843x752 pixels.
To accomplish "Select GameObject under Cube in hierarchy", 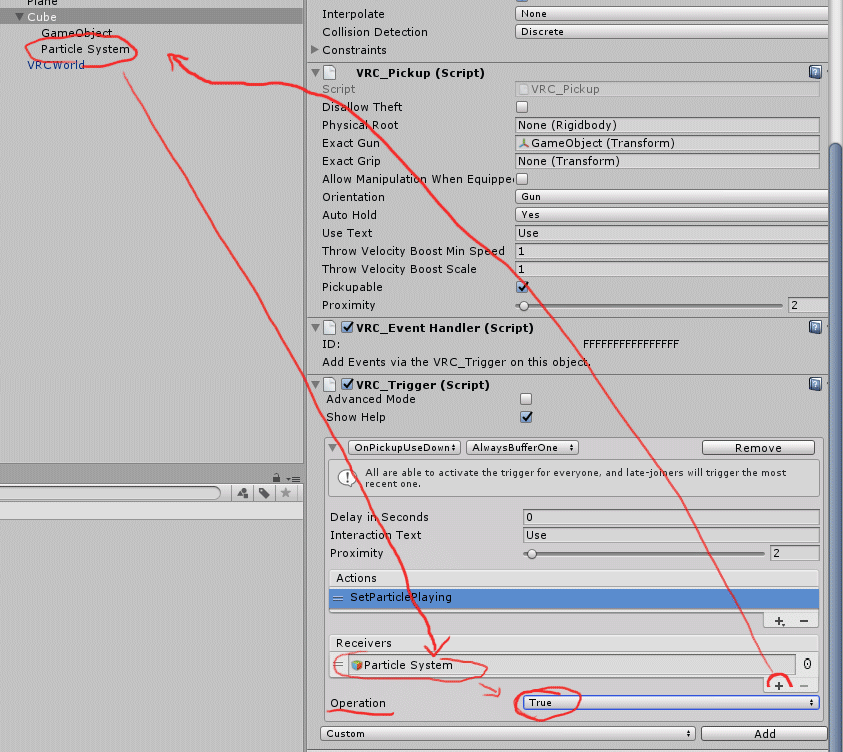I will click(x=77, y=33).
